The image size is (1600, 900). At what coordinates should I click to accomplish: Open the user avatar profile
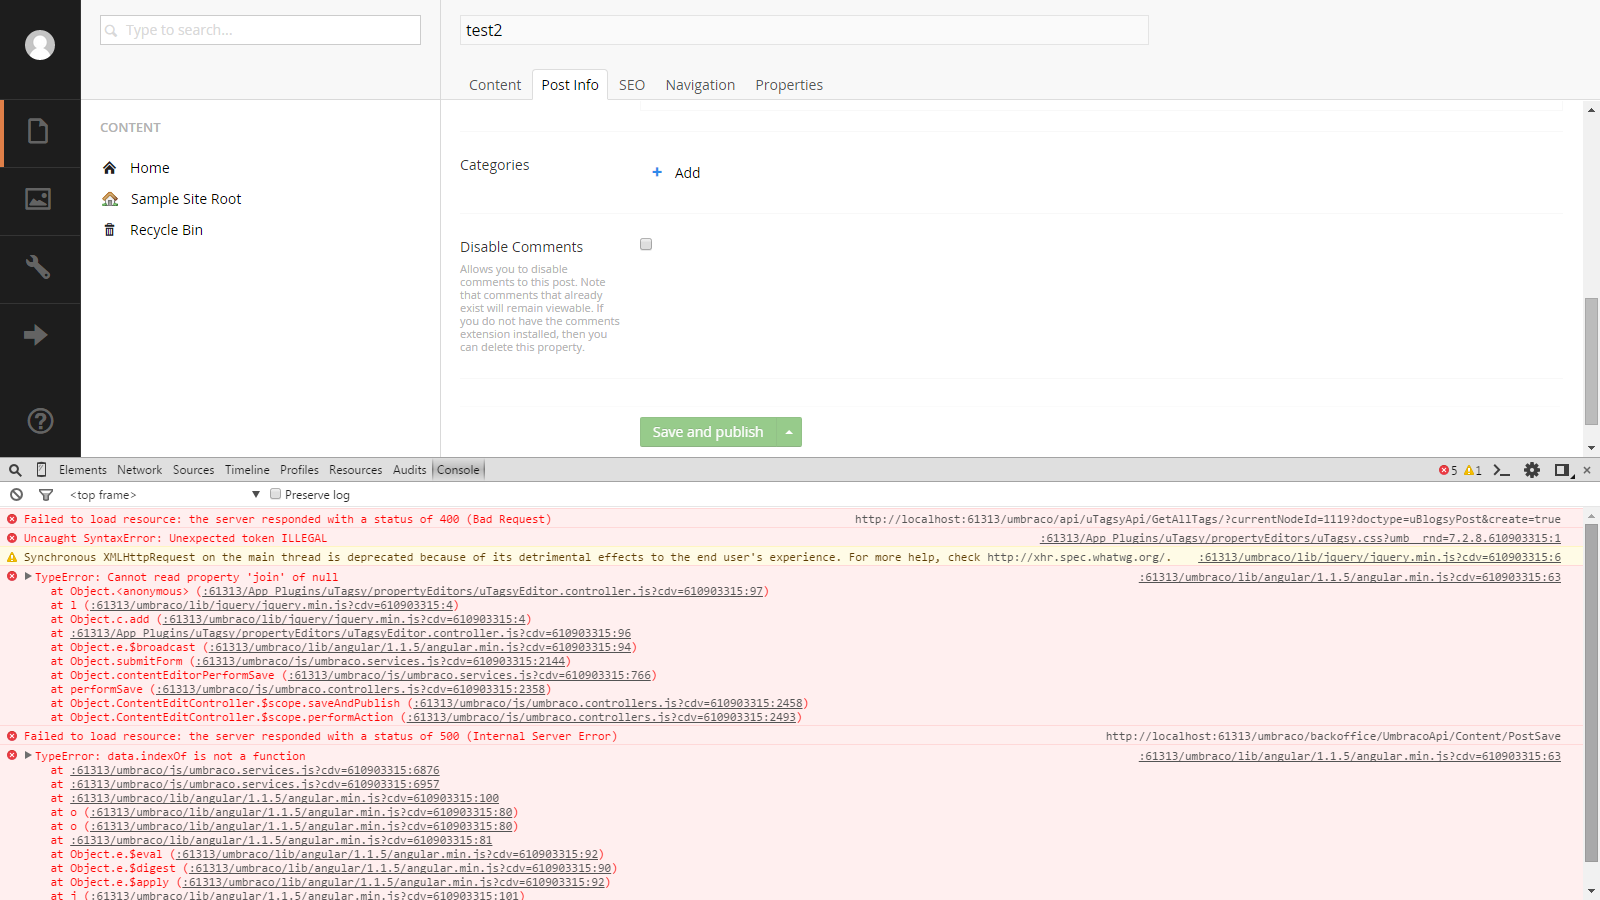pyautogui.click(x=40, y=45)
